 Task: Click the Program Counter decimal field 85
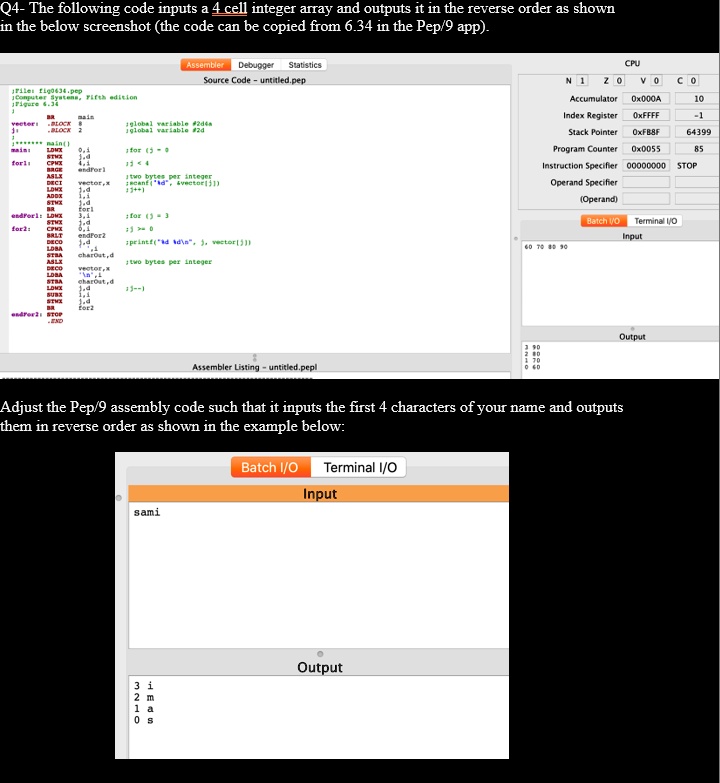click(x=698, y=149)
